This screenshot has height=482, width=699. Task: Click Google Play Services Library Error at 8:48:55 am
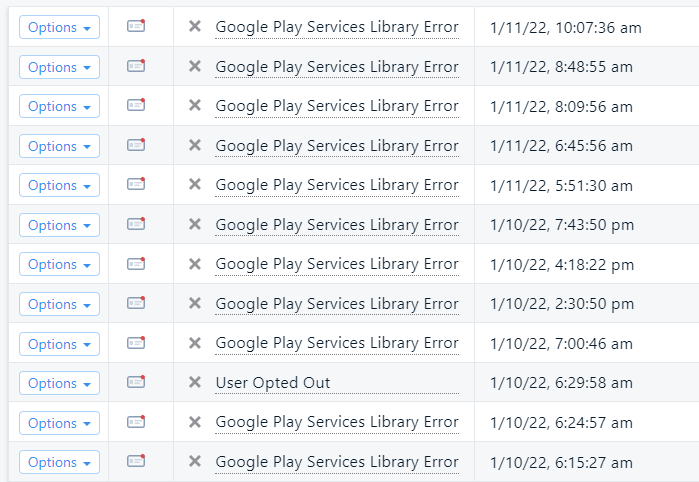[x=337, y=67]
